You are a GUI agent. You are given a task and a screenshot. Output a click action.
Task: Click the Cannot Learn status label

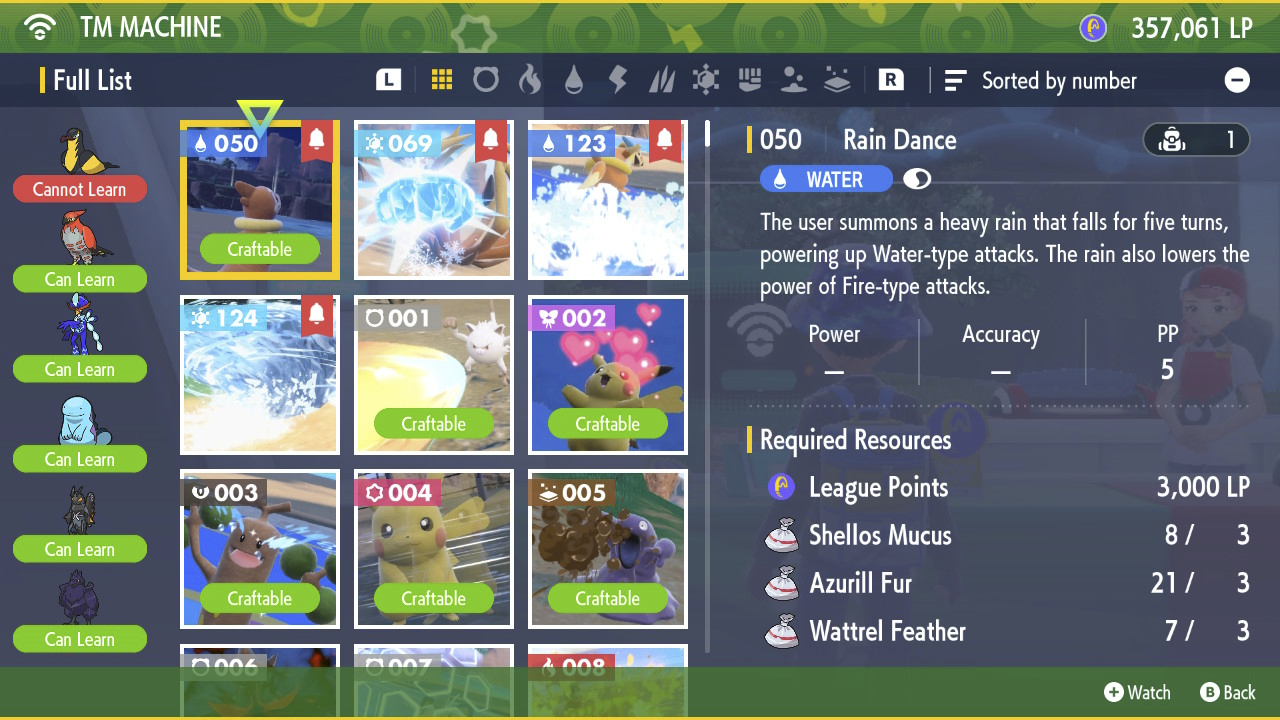(80, 189)
